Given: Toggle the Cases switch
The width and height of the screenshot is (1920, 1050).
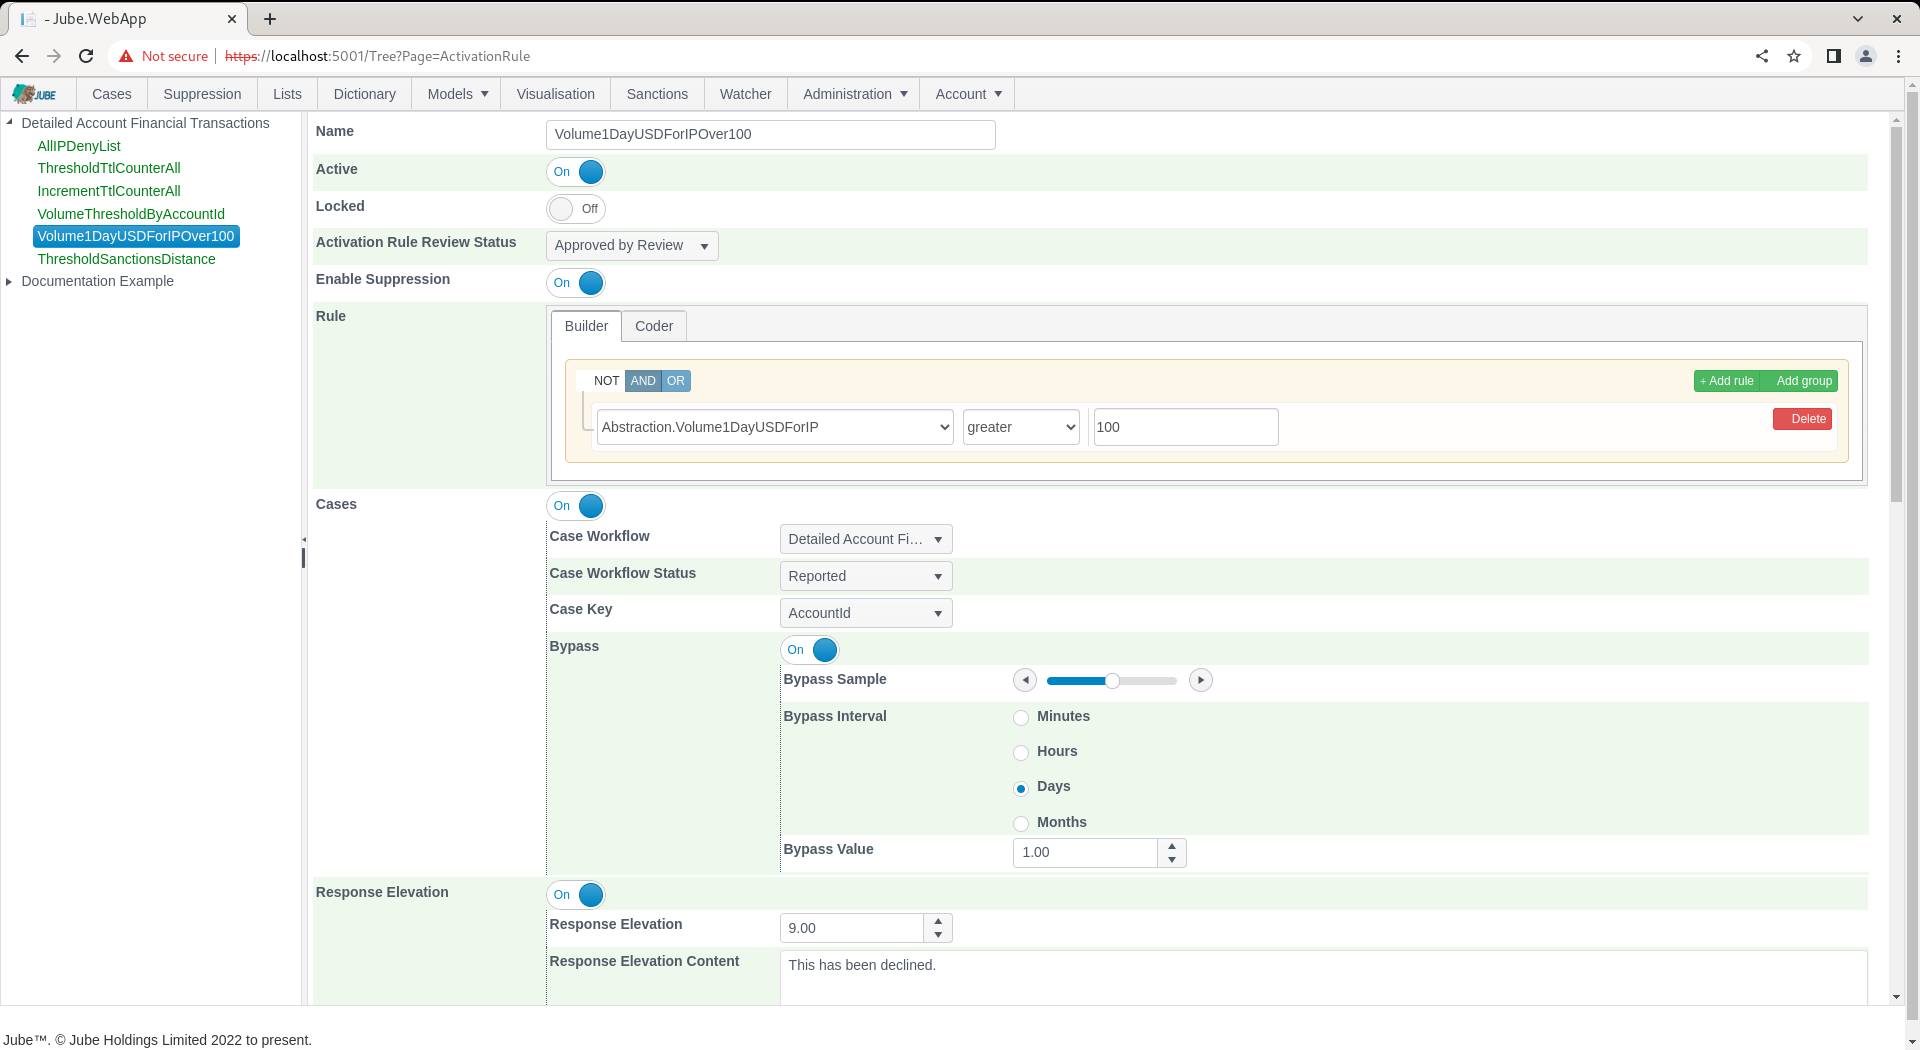Looking at the screenshot, I should 576,506.
